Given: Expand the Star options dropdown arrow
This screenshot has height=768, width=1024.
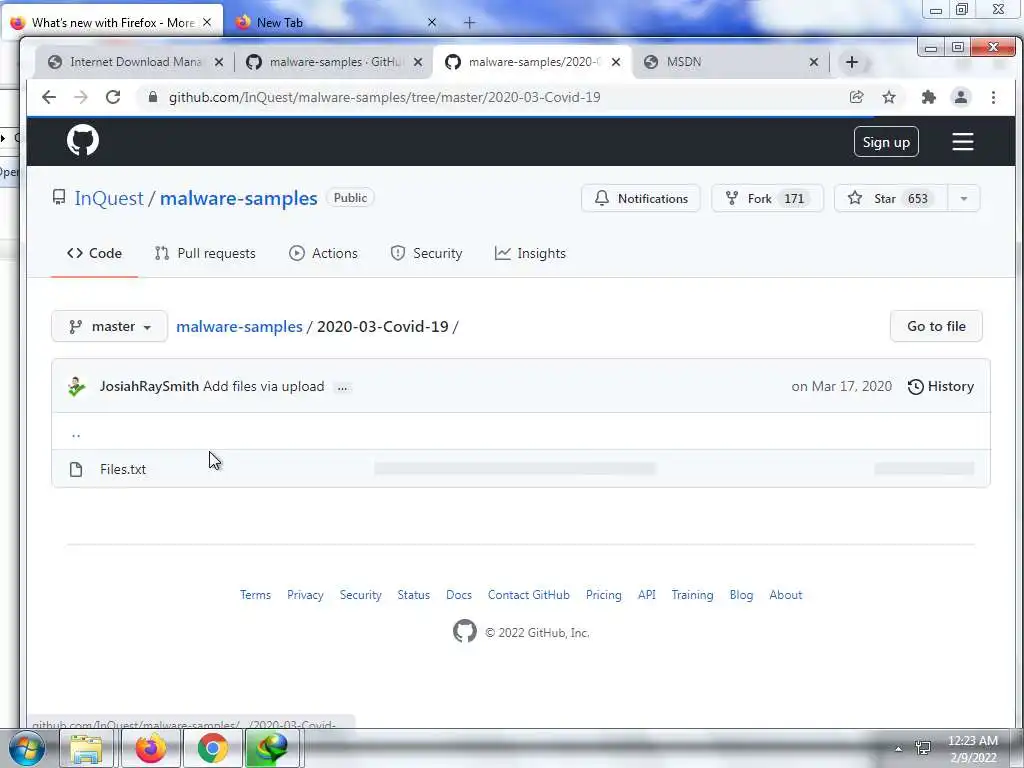Looking at the screenshot, I should pos(963,199).
